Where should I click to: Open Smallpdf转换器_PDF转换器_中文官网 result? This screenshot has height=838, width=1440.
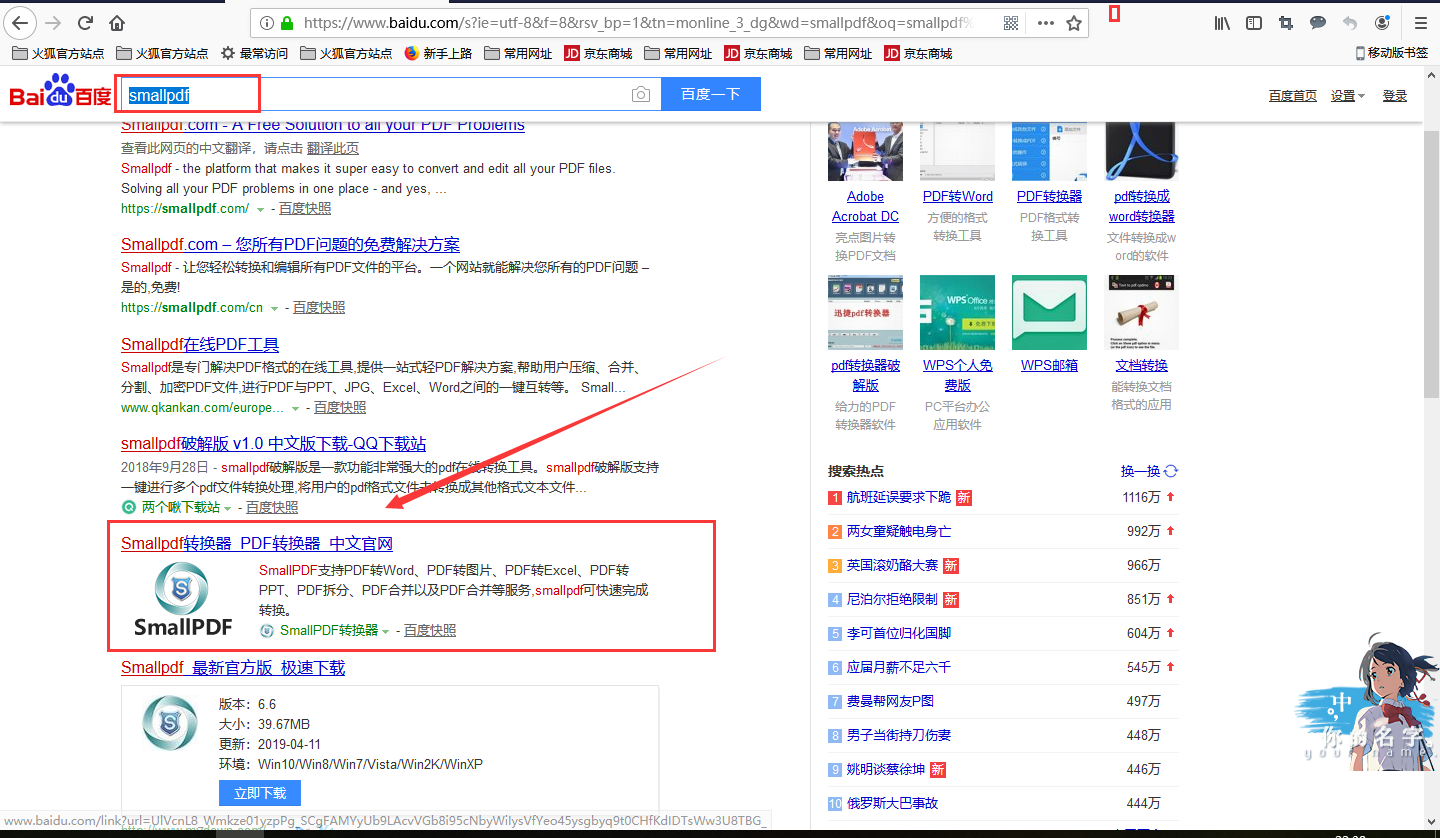(x=257, y=544)
